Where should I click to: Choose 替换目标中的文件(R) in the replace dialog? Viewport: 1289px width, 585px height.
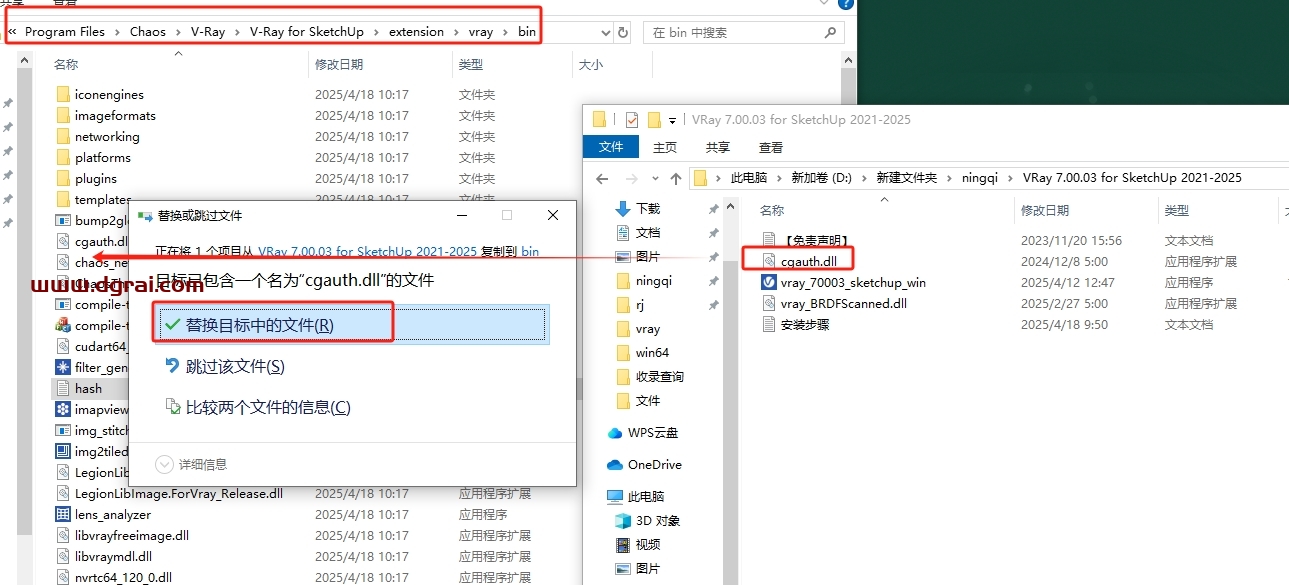tap(353, 324)
